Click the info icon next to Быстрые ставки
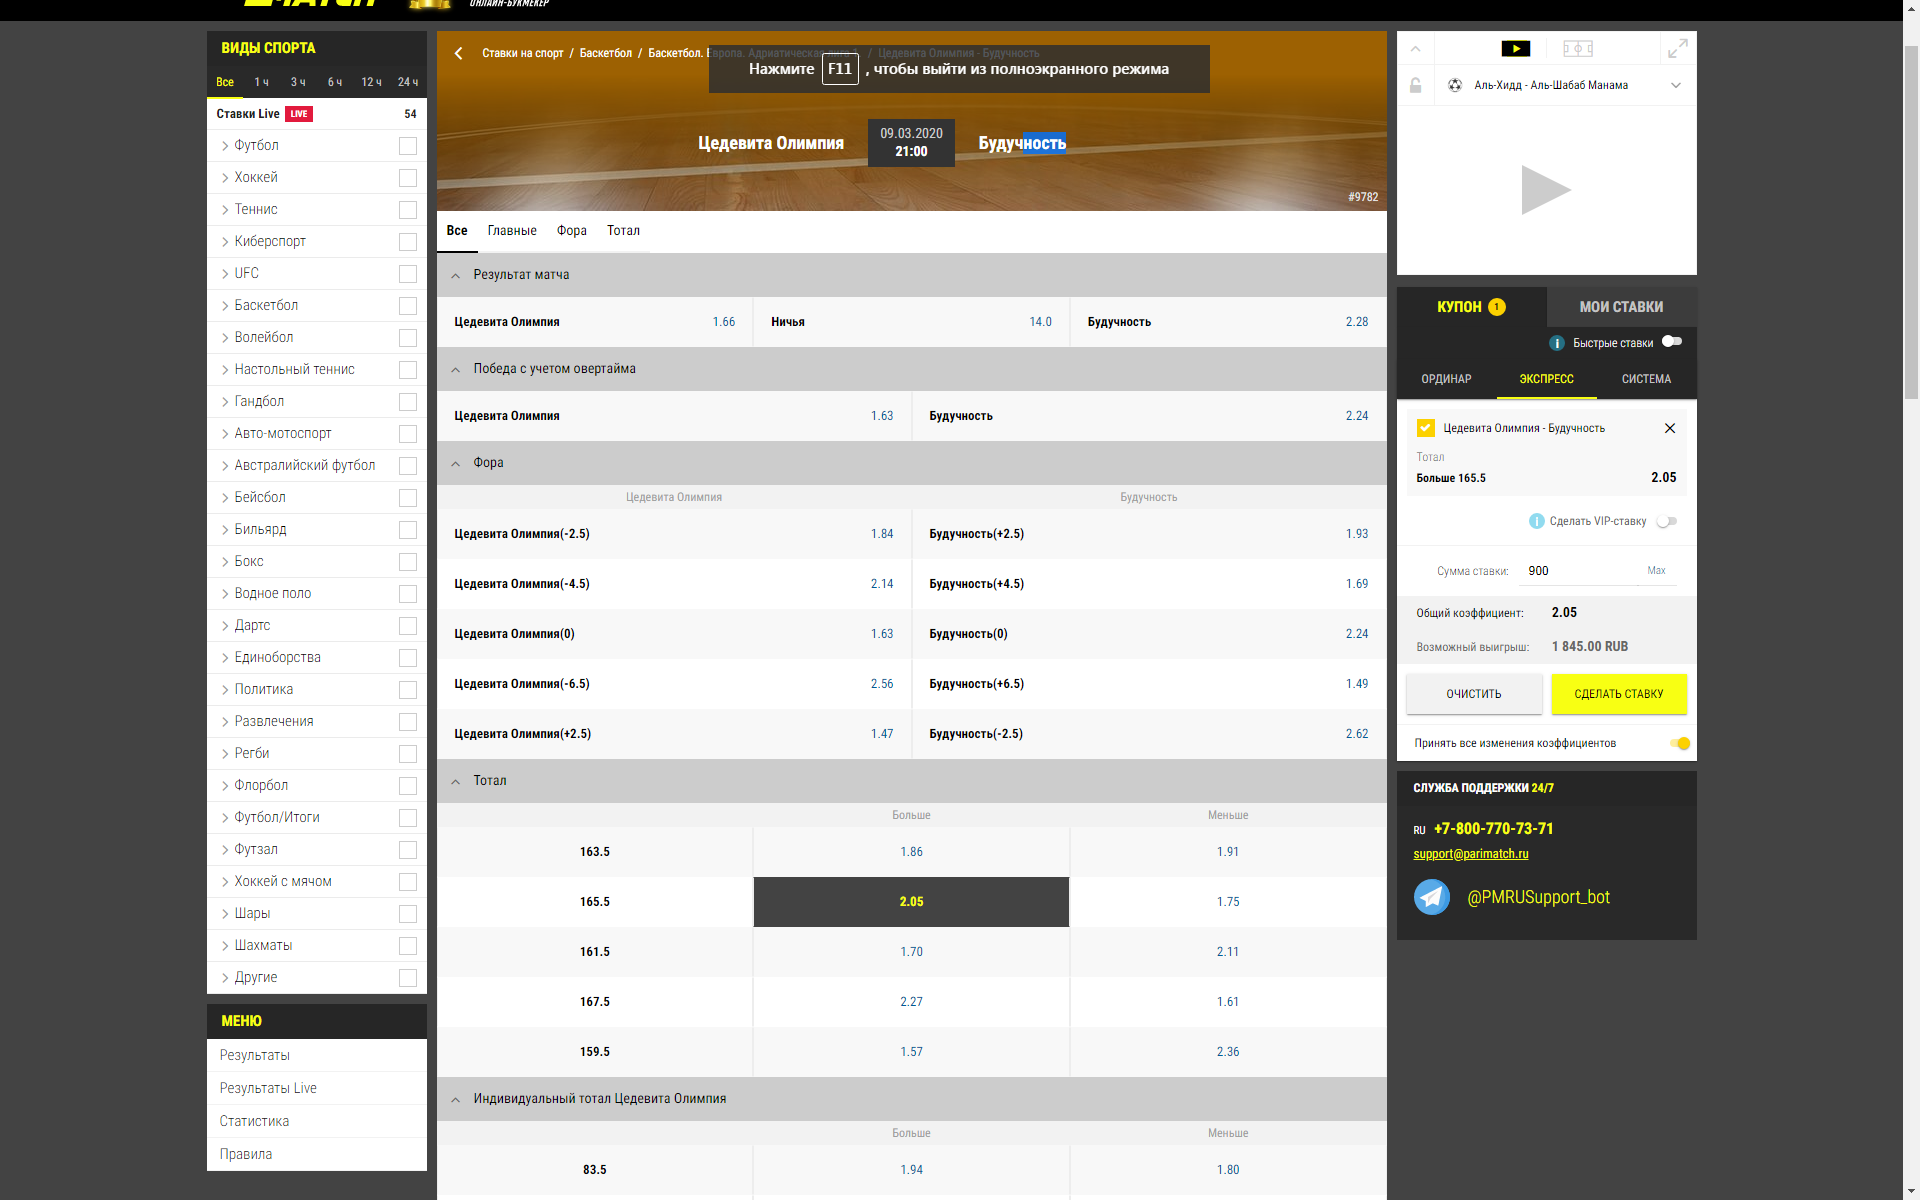Screen dimensions: 1920x1200 [1557, 343]
